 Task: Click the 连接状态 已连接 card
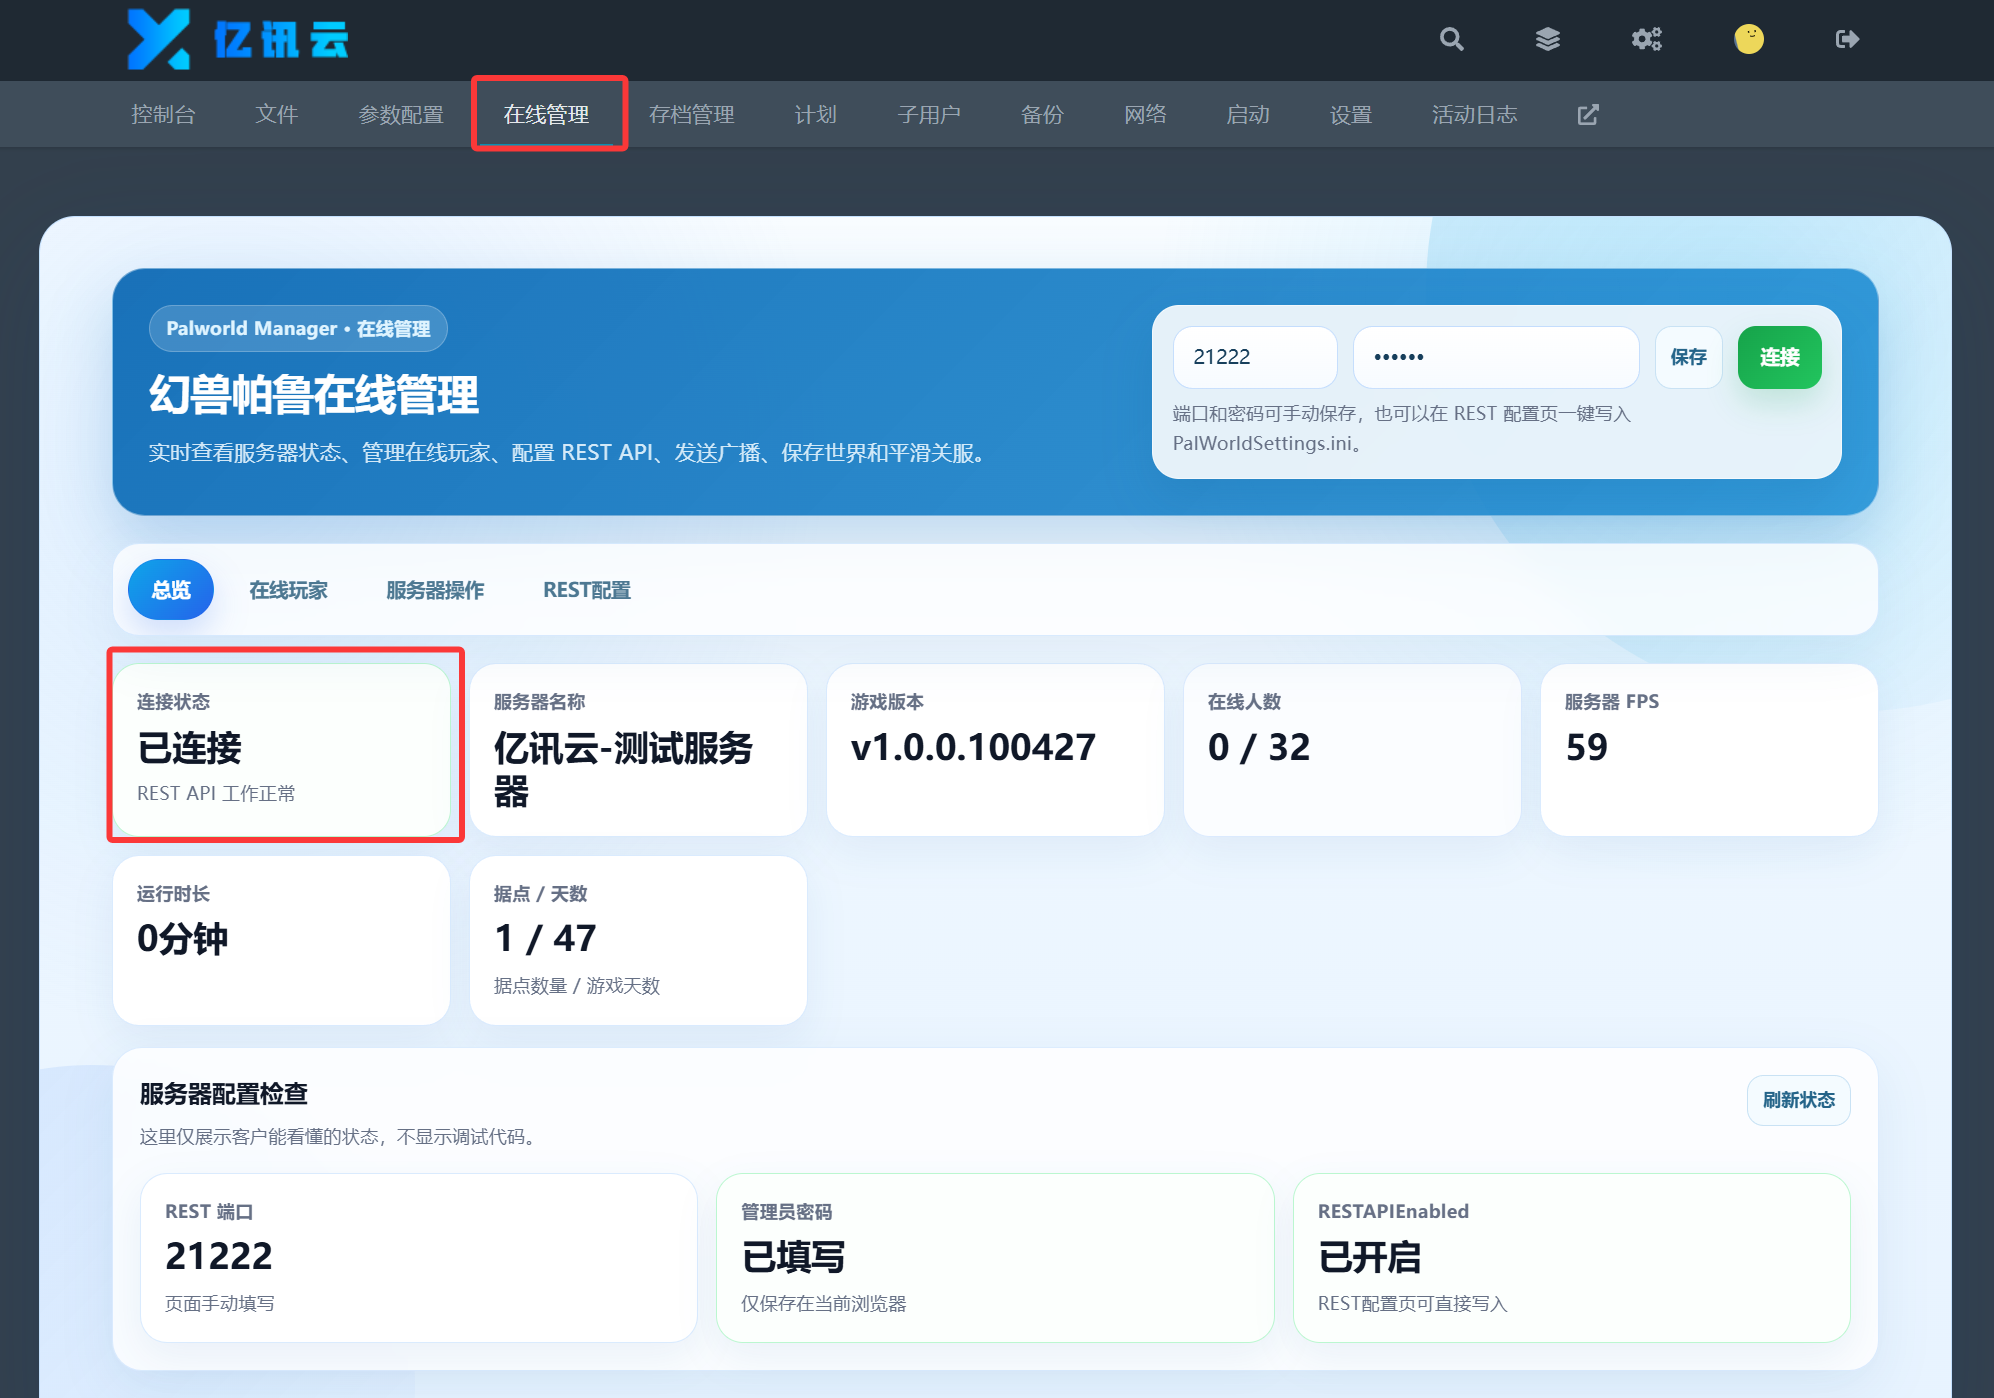point(281,750)
